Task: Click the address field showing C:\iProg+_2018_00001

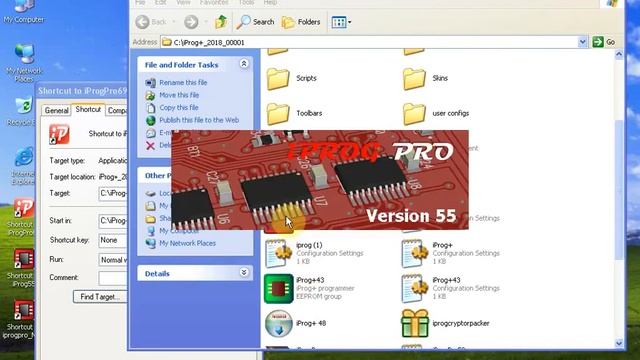Action: click(369, 42)
